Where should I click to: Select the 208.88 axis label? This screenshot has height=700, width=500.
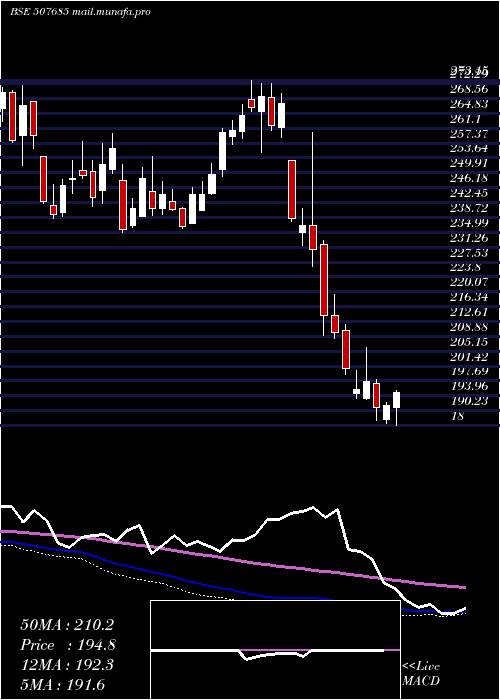pyautogui.click(x=468, y=327)
